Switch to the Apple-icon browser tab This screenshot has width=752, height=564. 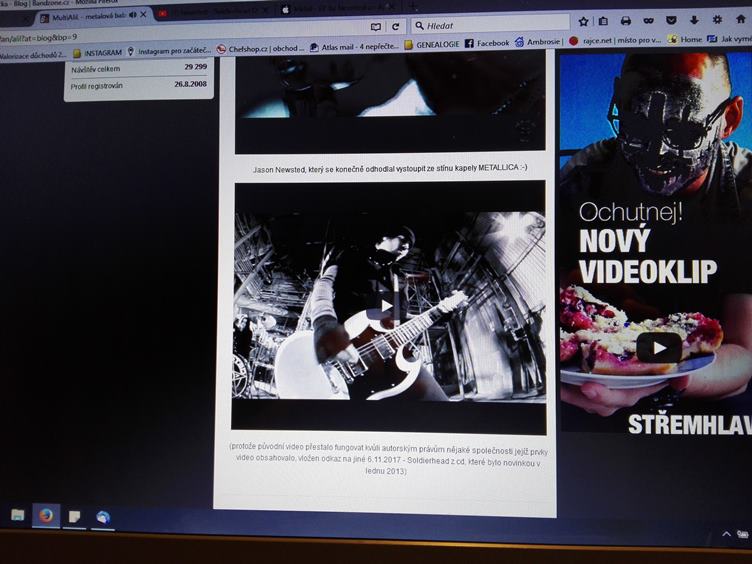coord(338,9)
